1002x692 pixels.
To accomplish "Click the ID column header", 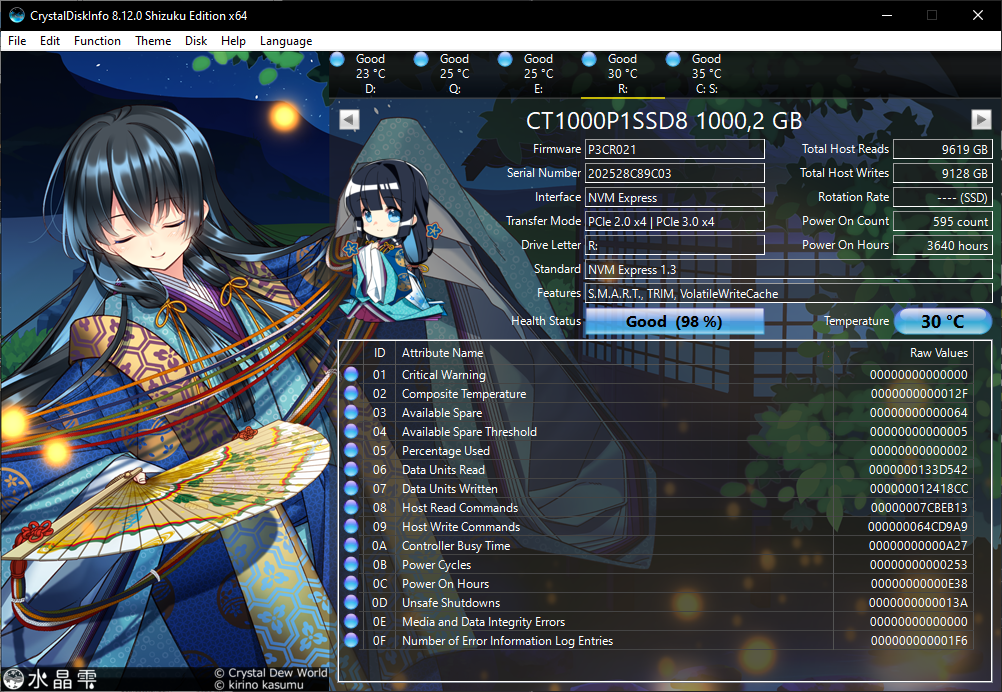I will pyautogui.click(x=380, y=353).
